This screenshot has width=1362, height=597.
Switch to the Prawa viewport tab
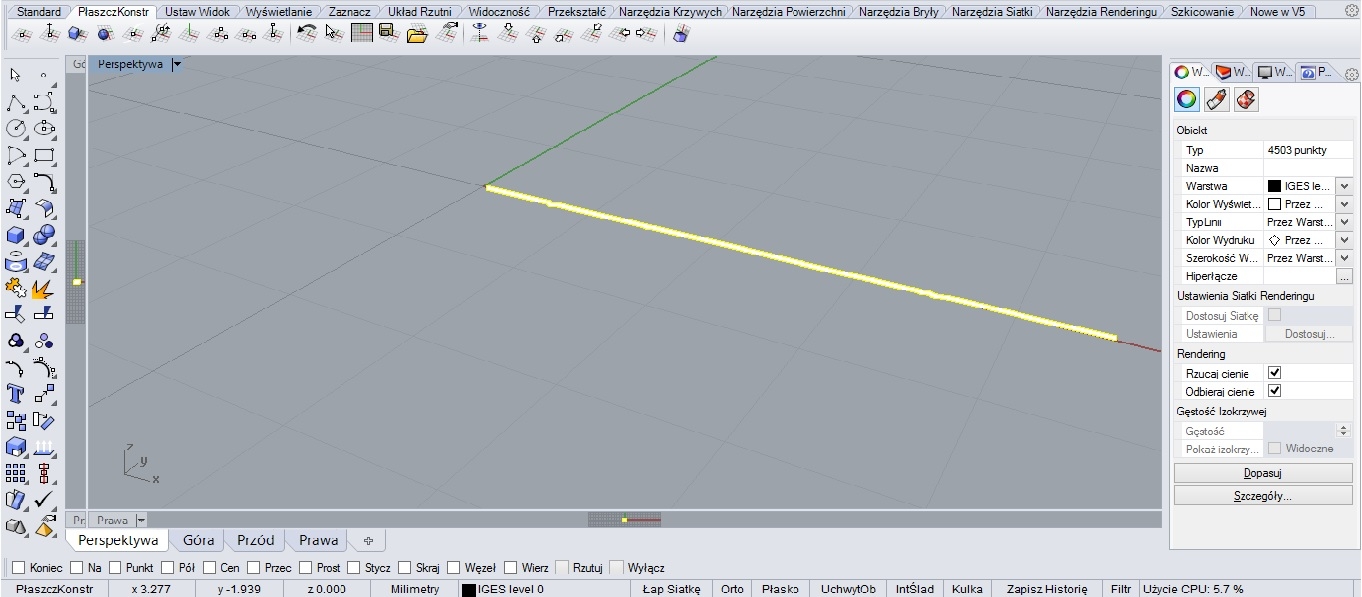click(318, 541)
